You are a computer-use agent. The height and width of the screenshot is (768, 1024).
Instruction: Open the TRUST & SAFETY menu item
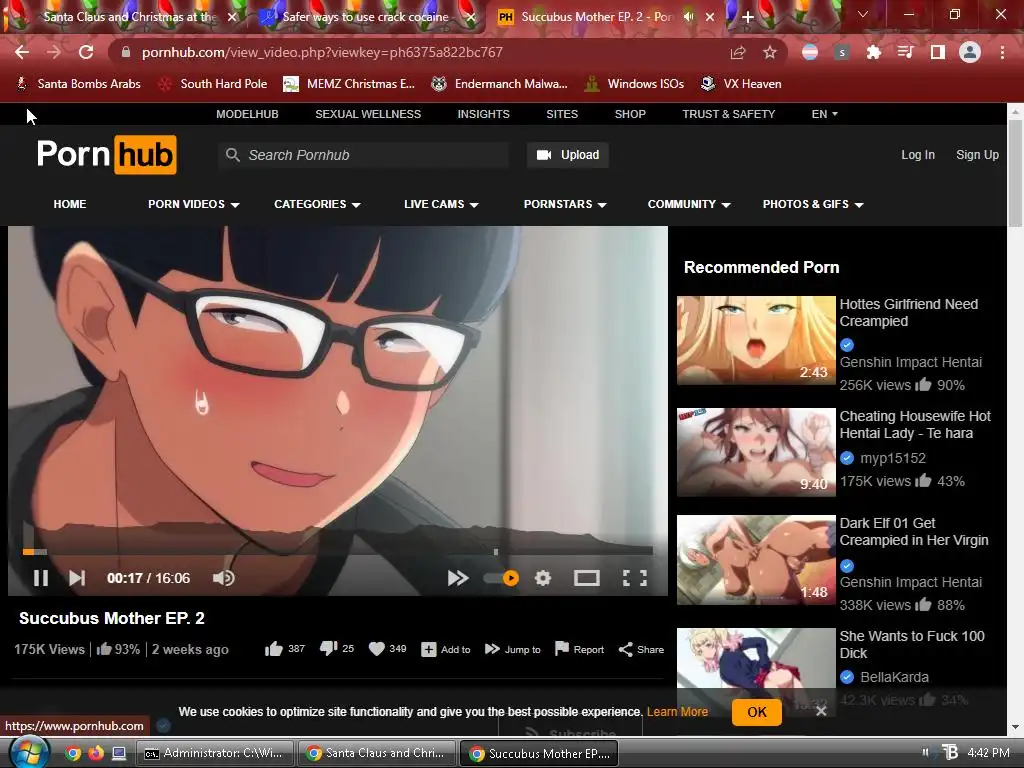pos(729,114)
